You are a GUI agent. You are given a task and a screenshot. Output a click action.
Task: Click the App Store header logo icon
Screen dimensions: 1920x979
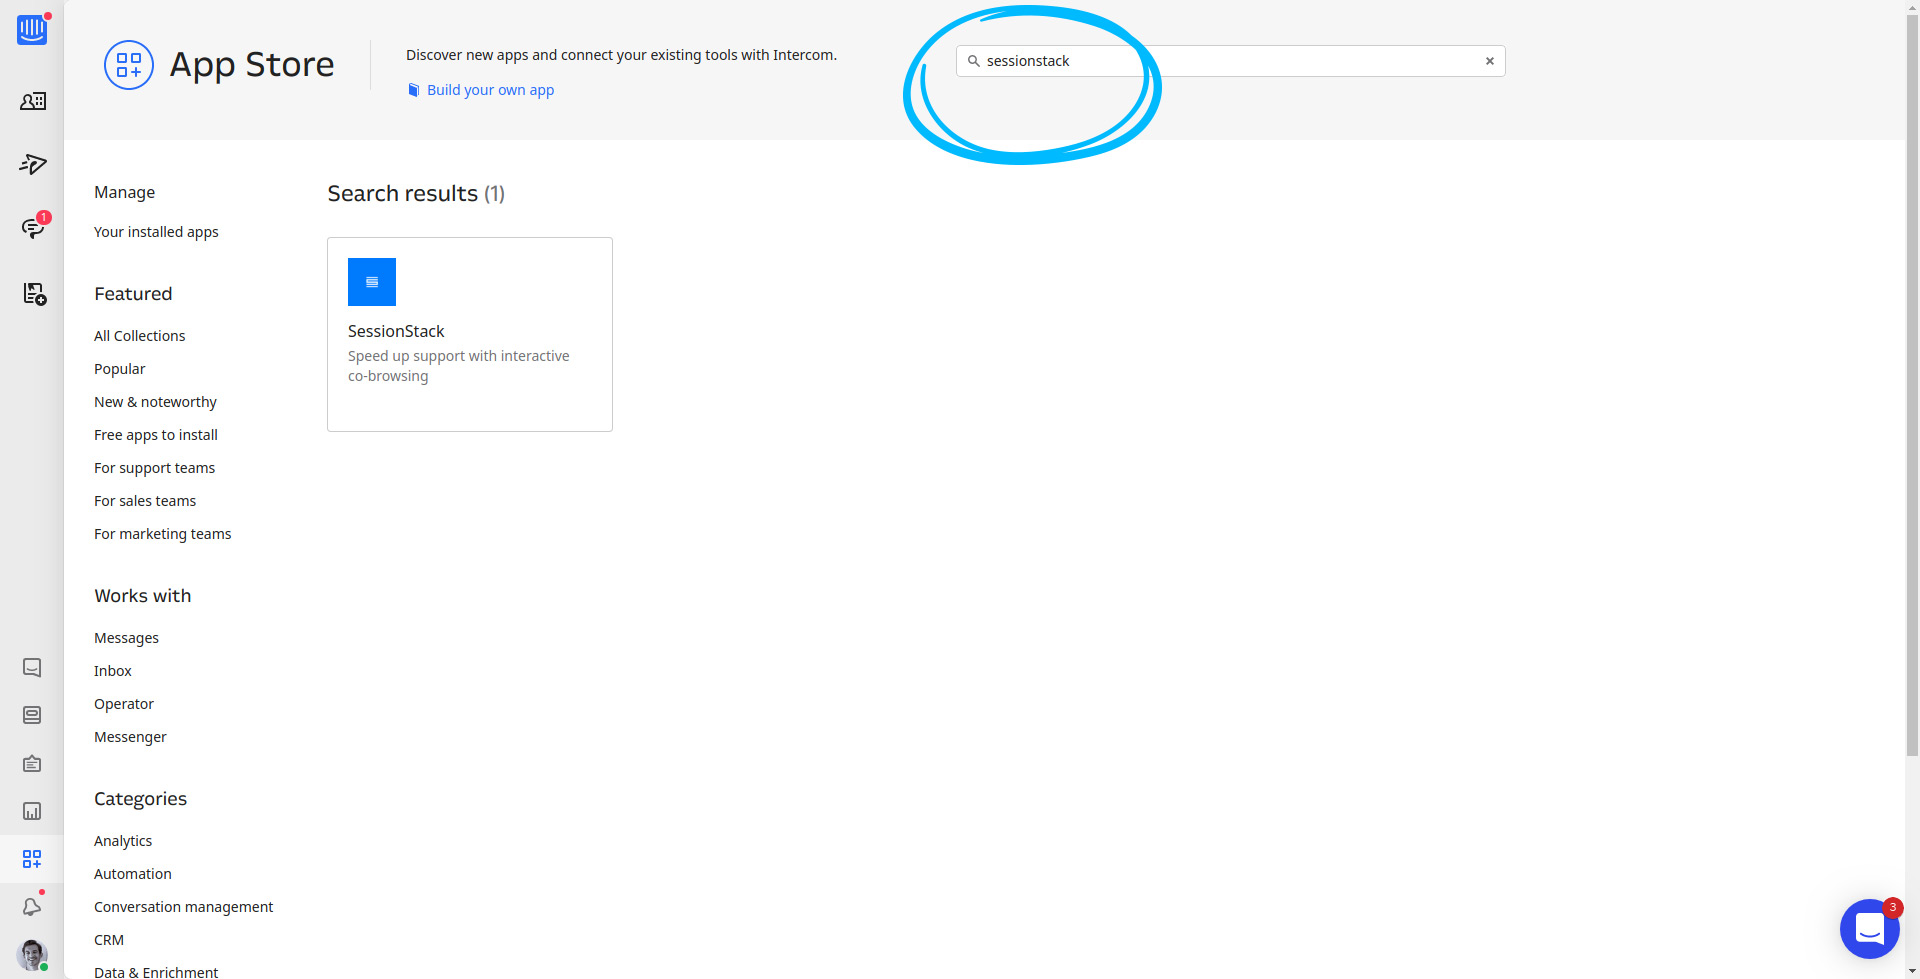pyautogui.click(x=129, y=65)
